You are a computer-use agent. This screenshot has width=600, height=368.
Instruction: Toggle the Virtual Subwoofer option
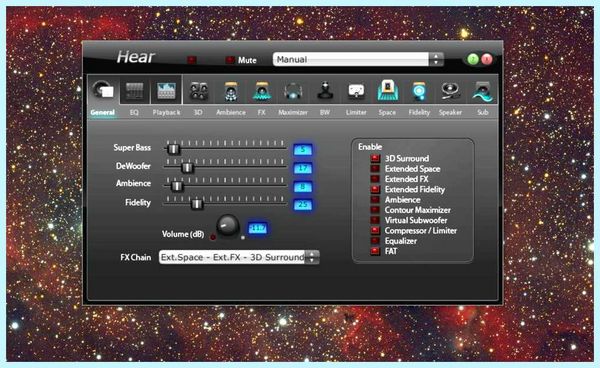tap(375, 220)
